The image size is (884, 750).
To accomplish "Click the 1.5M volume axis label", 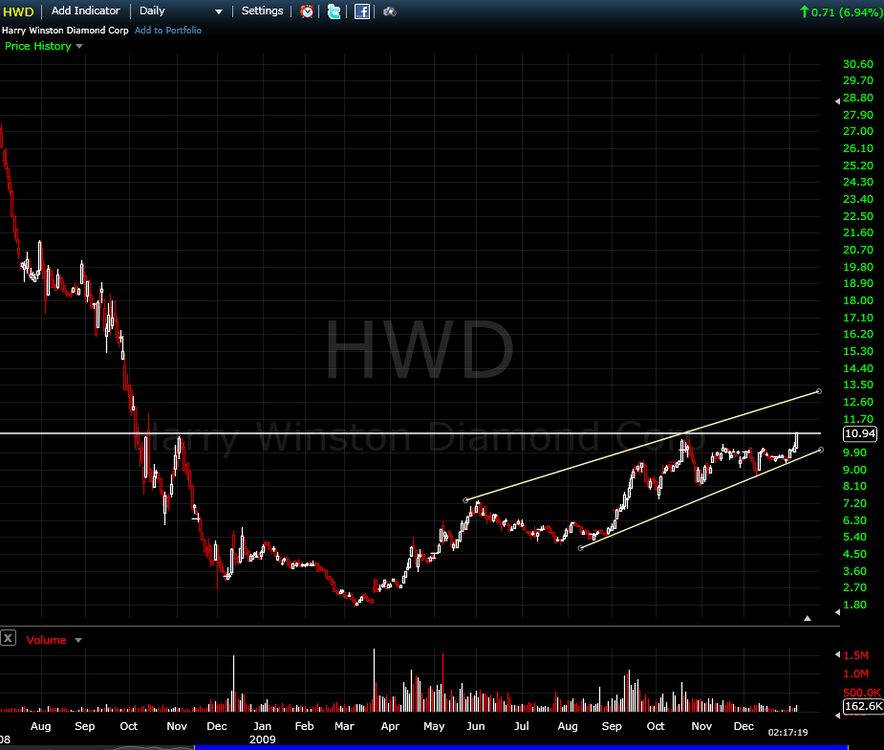I will pyautogui.click(x=856, y=655).
